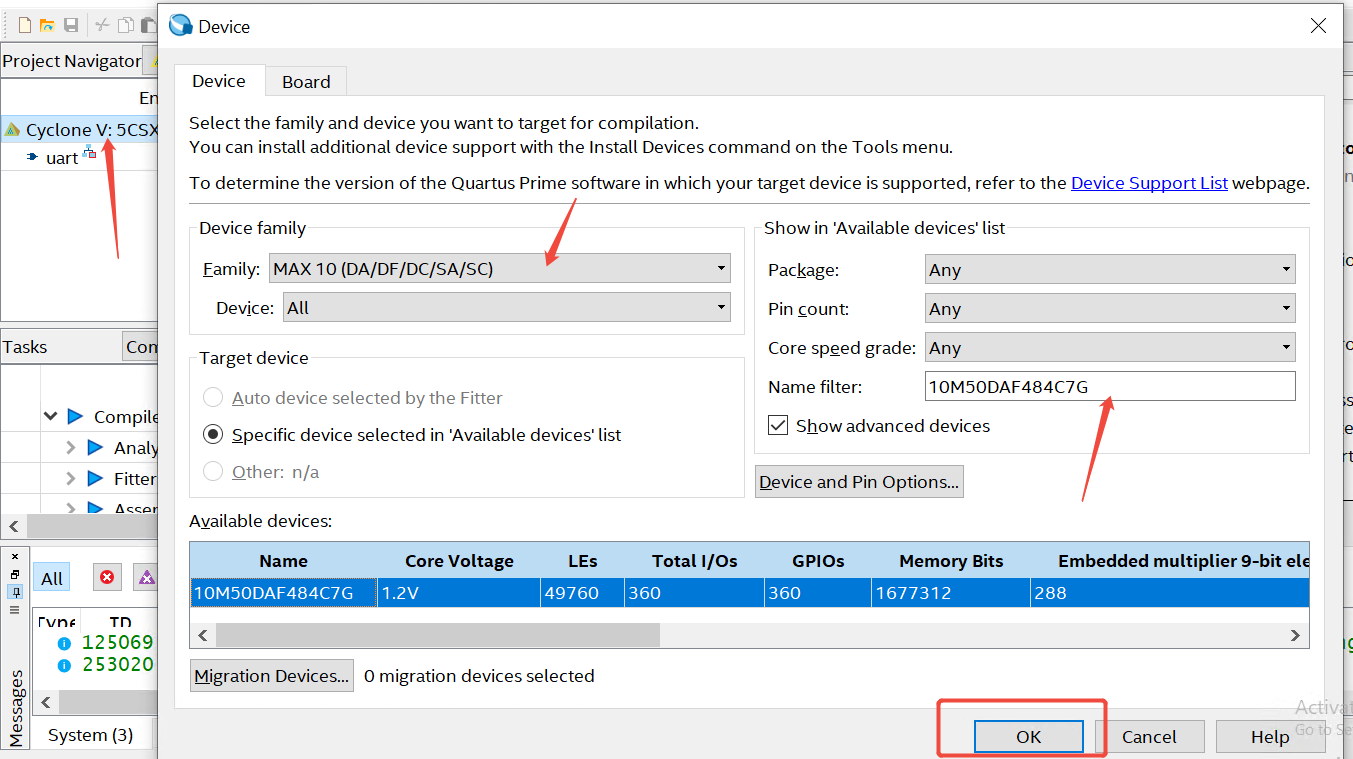Open the device Family dropdown
This screenshot has width=1353, height=759.
[500, 268]
